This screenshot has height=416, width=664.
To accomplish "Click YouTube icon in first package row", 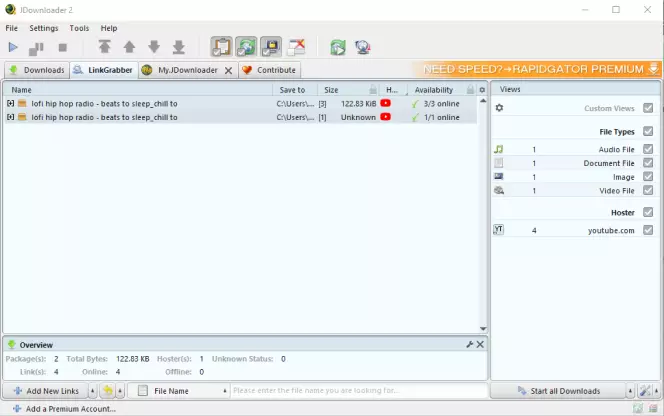I will coord(385,103).
